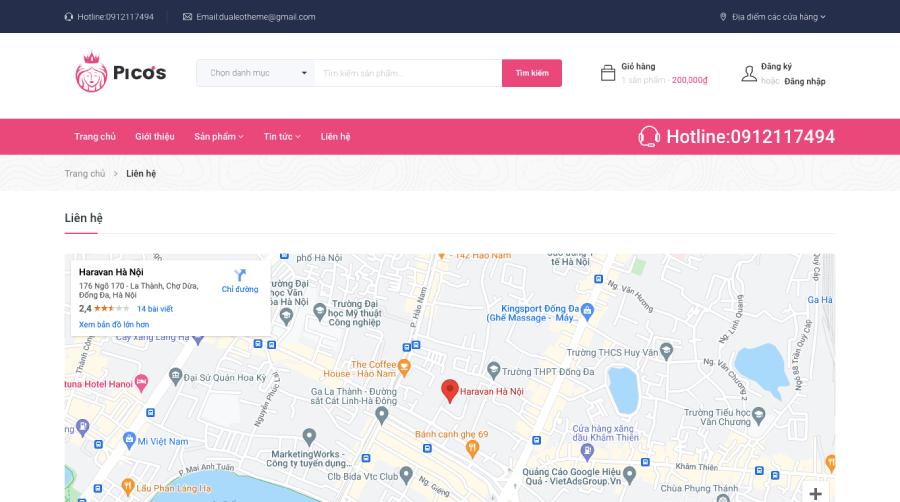Click the red Haravan Hà Nội map pin
This screenshot has height=502, width=900.
pos(450,391)
